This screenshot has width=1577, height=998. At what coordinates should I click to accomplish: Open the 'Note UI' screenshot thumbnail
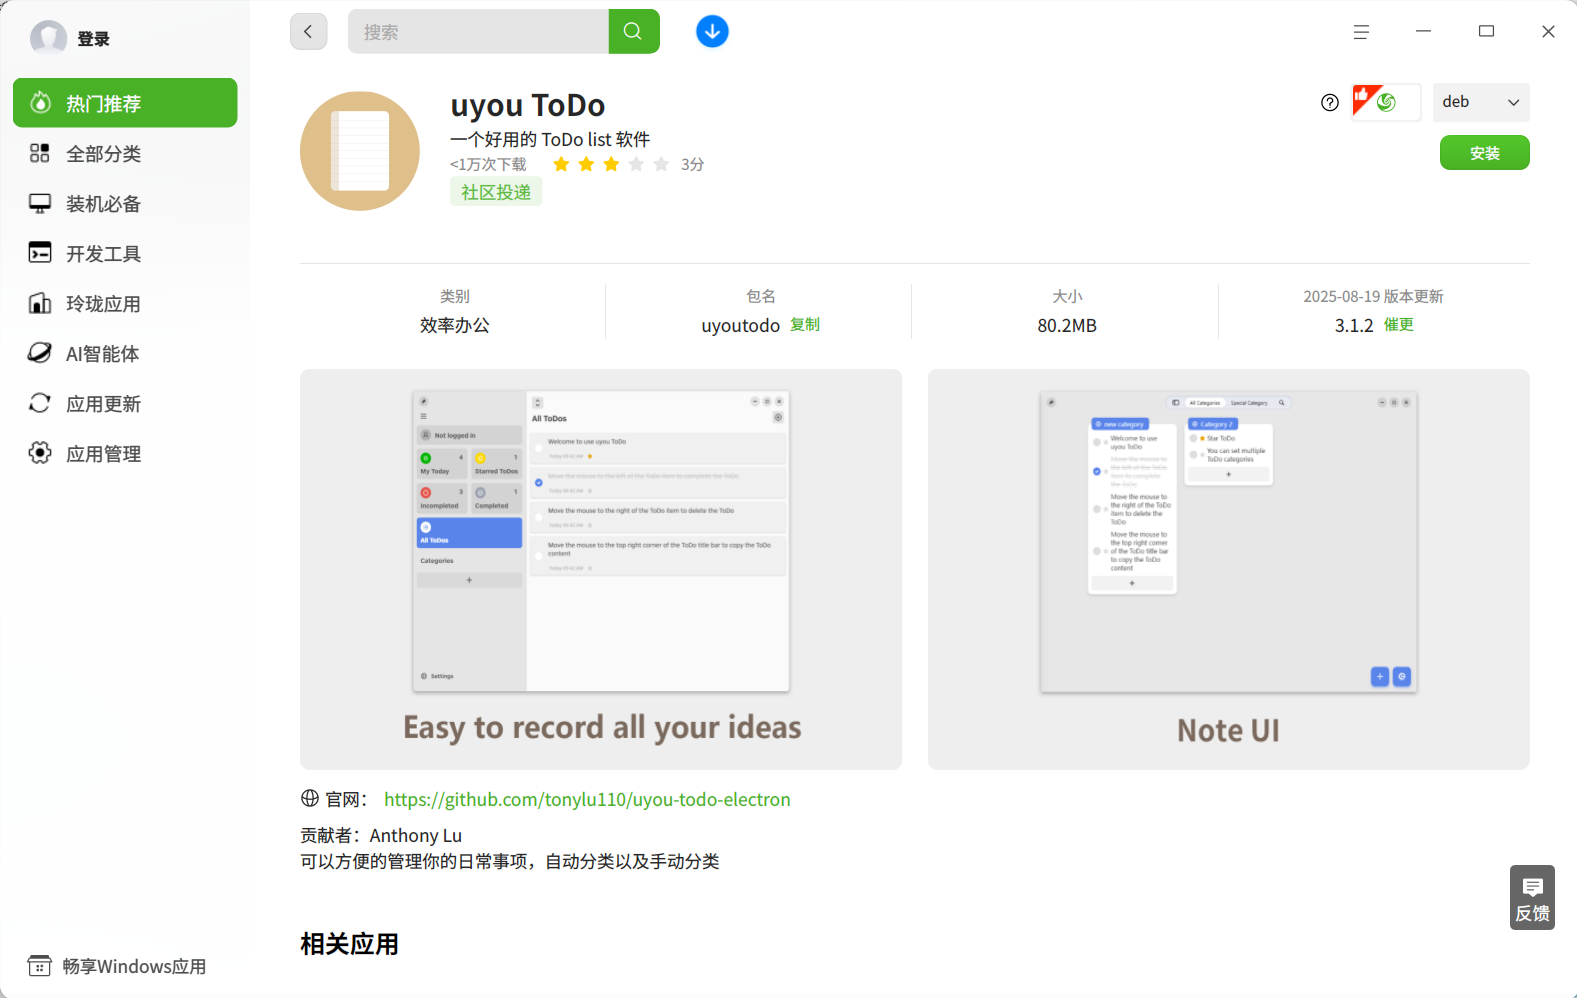click(1229, 569)
